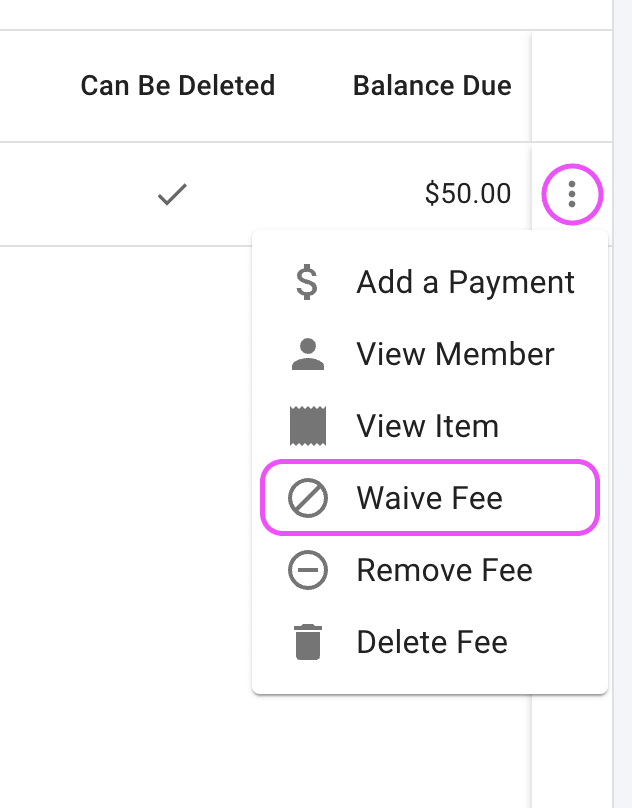This screenshot has height=808, width=632.
Task: Click the person icon beside View Member
Action: (308, 355)
